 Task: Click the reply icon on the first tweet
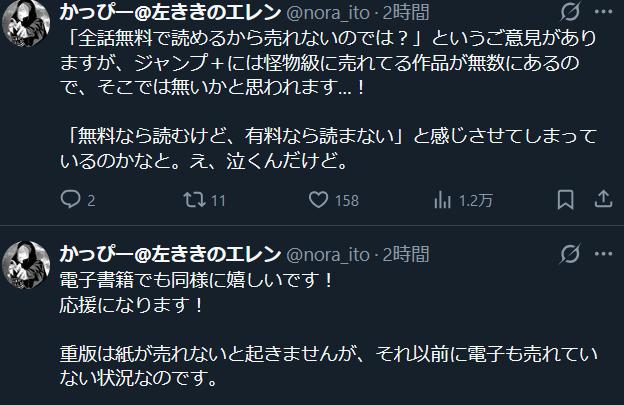[x=70, y=201]
